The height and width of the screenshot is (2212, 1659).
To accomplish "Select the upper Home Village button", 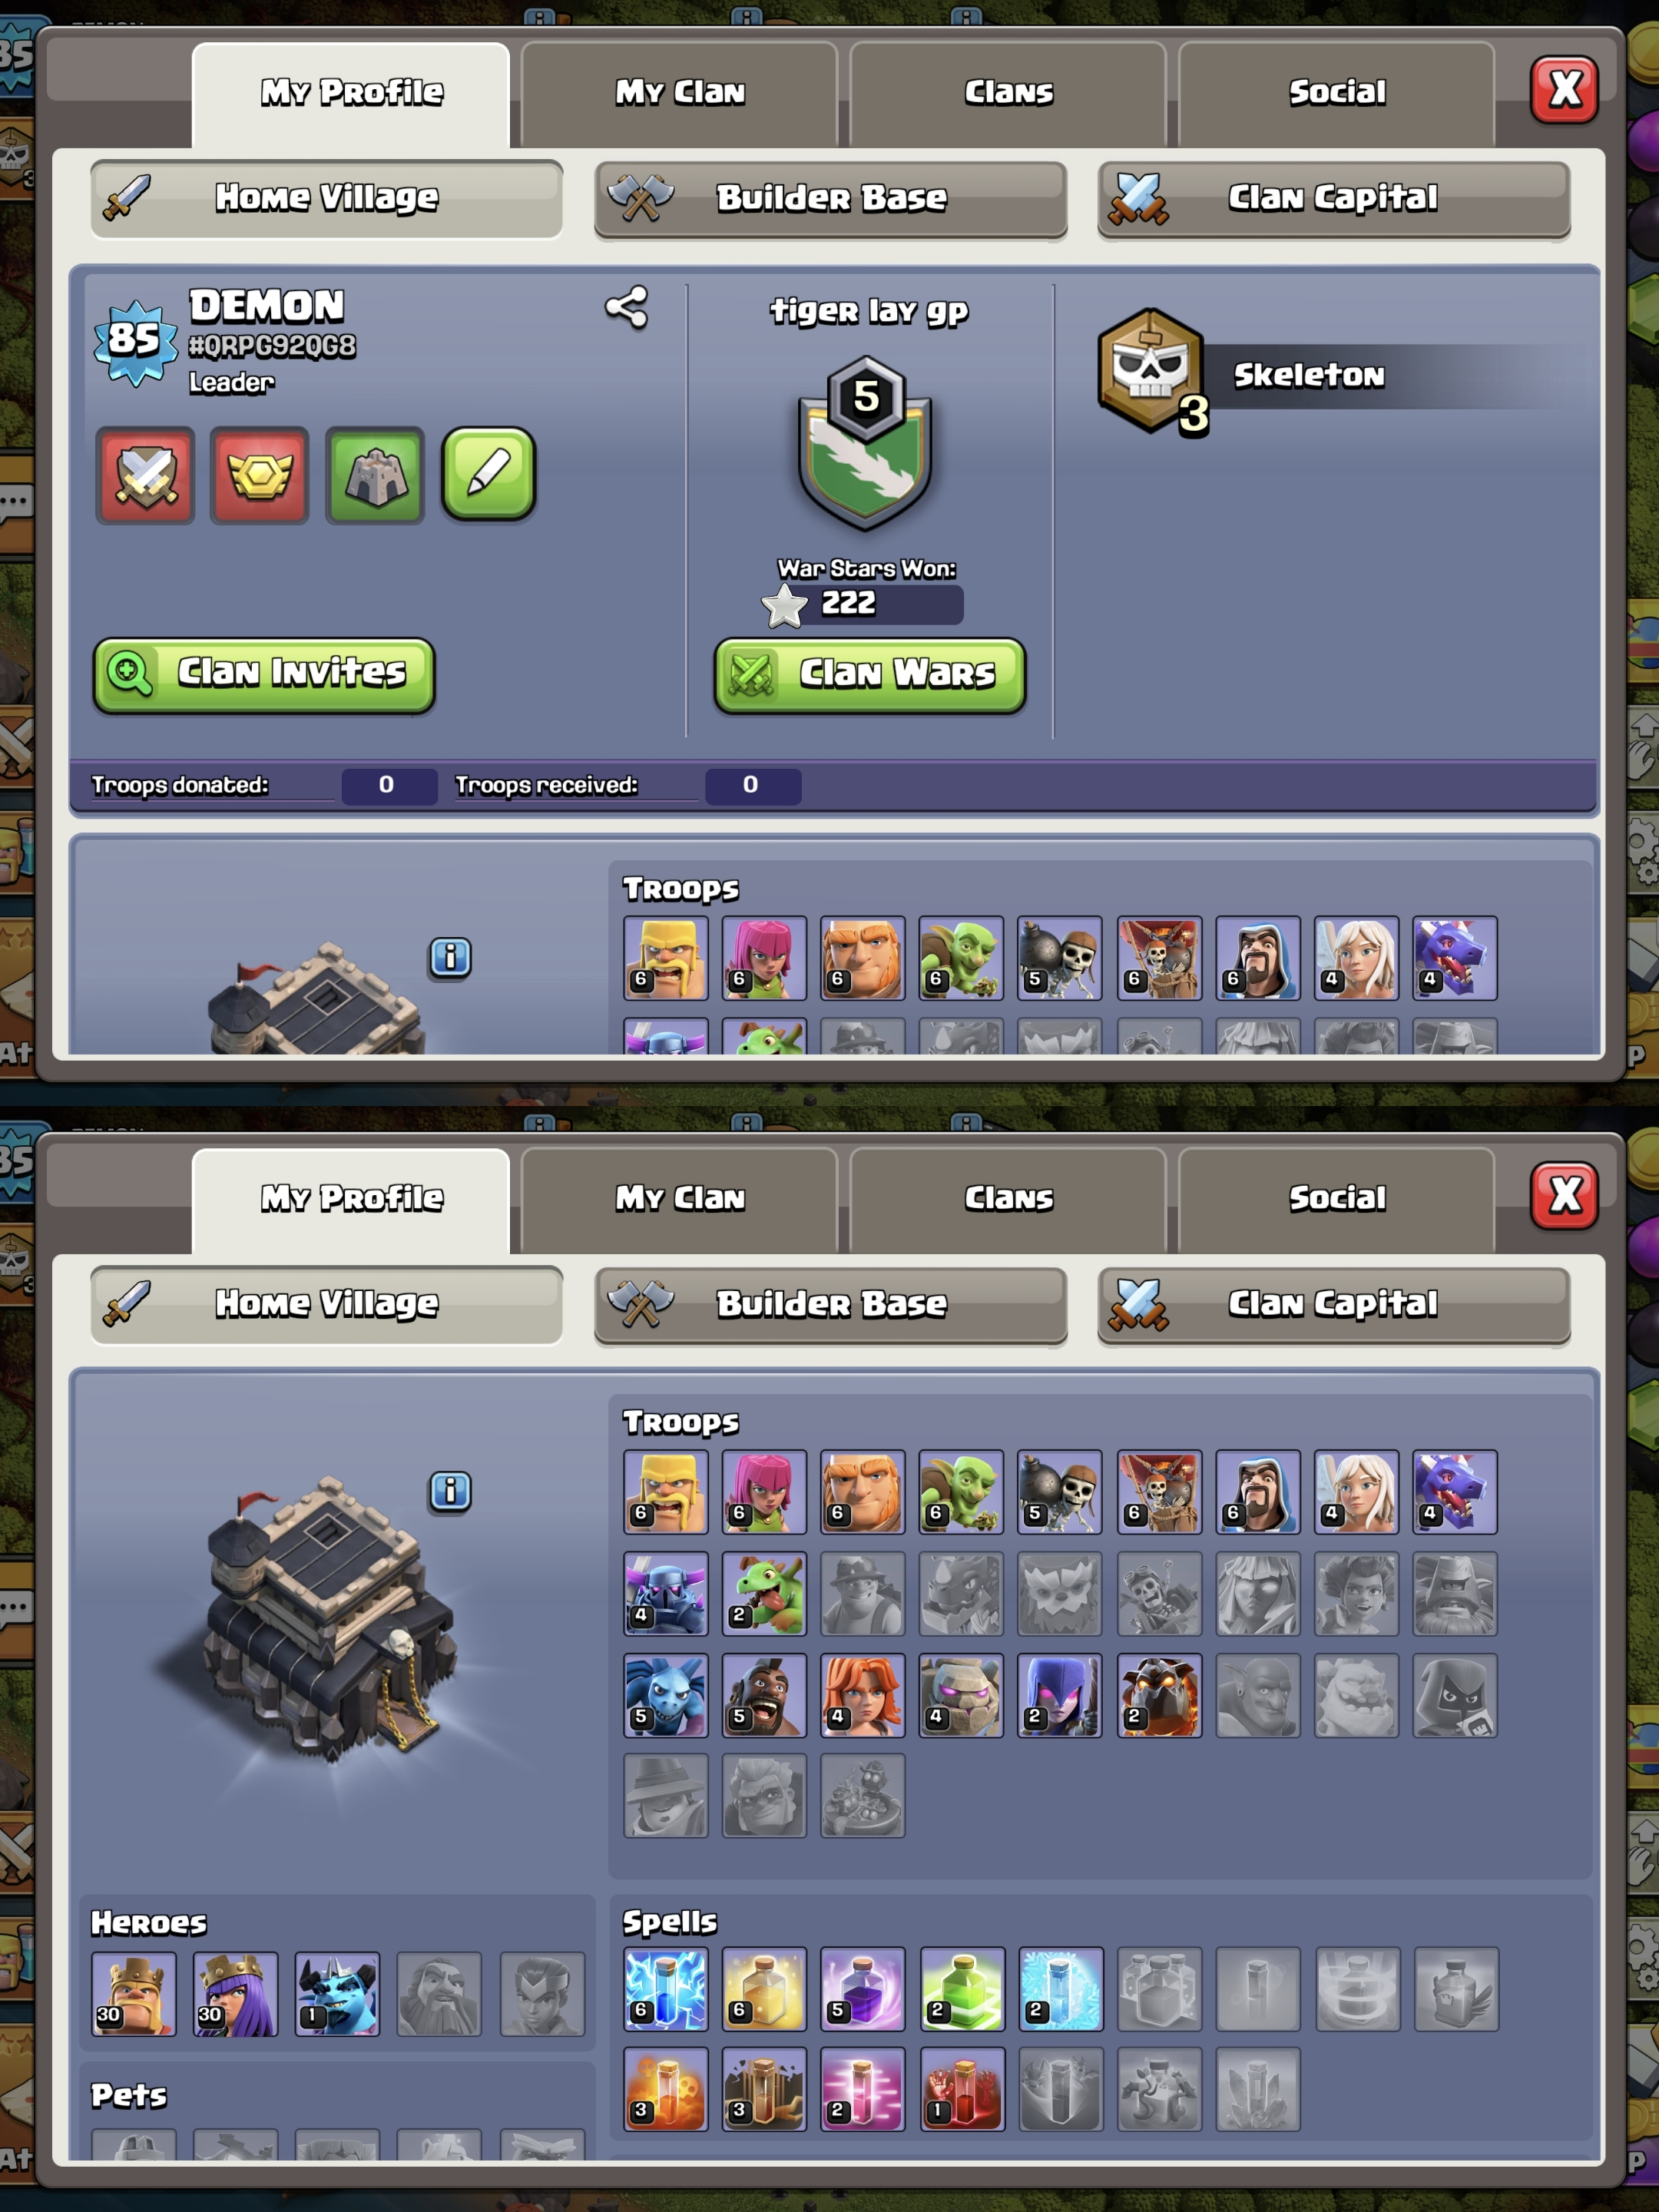I will [327, 199].
